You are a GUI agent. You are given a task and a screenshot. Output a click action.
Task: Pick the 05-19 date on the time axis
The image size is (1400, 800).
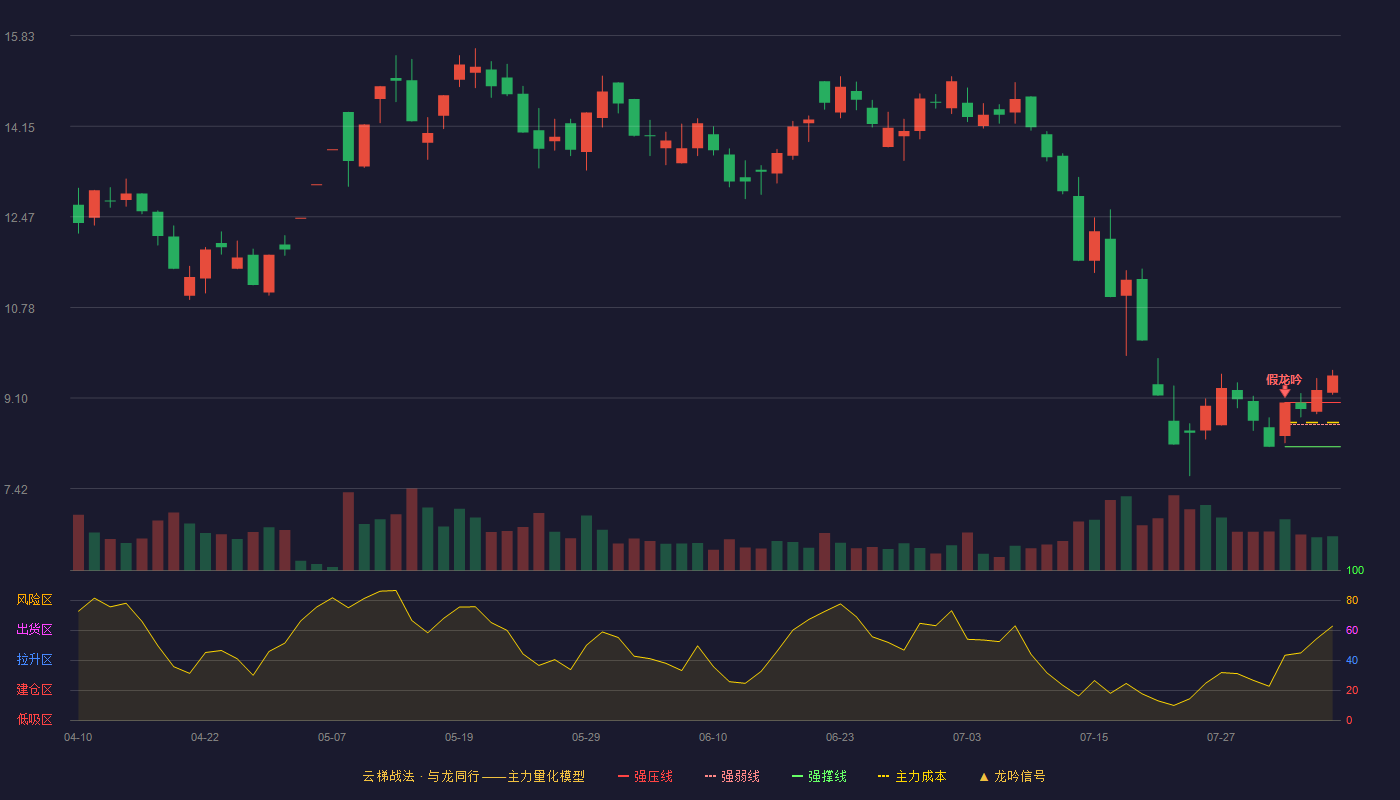tap(459, 737)
